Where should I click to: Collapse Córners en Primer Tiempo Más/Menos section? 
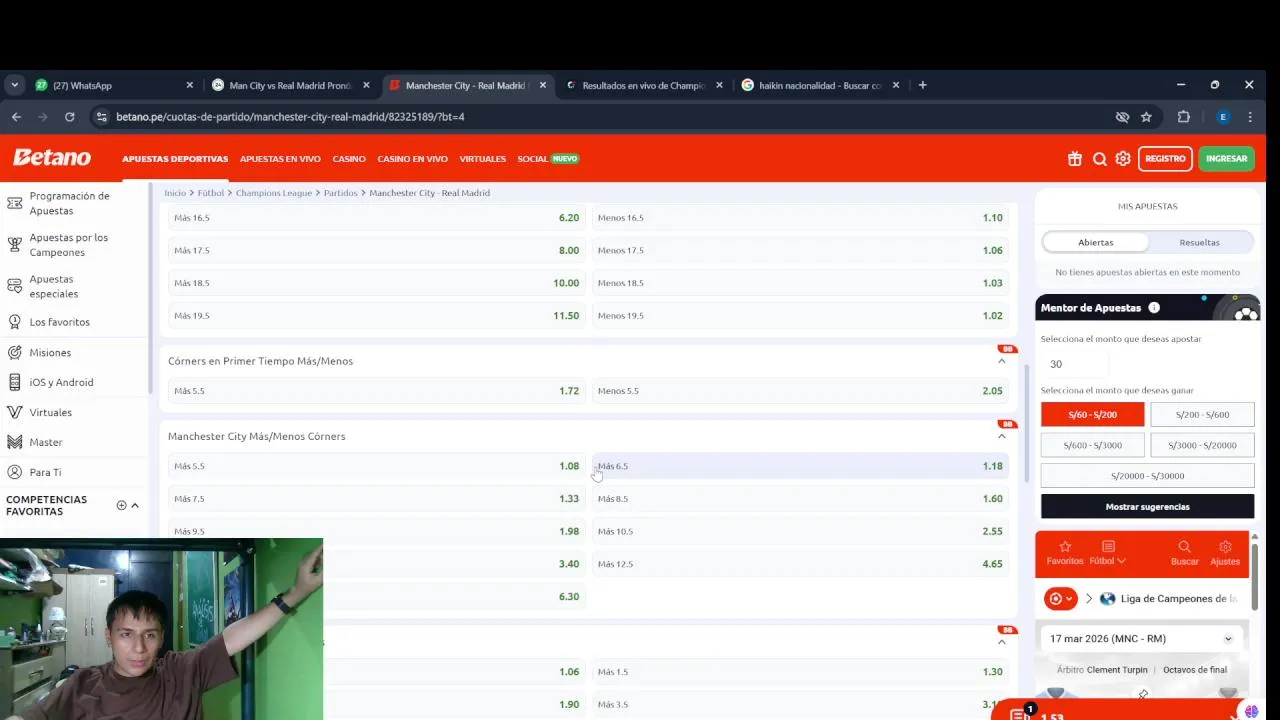[x=1001, y=361]
